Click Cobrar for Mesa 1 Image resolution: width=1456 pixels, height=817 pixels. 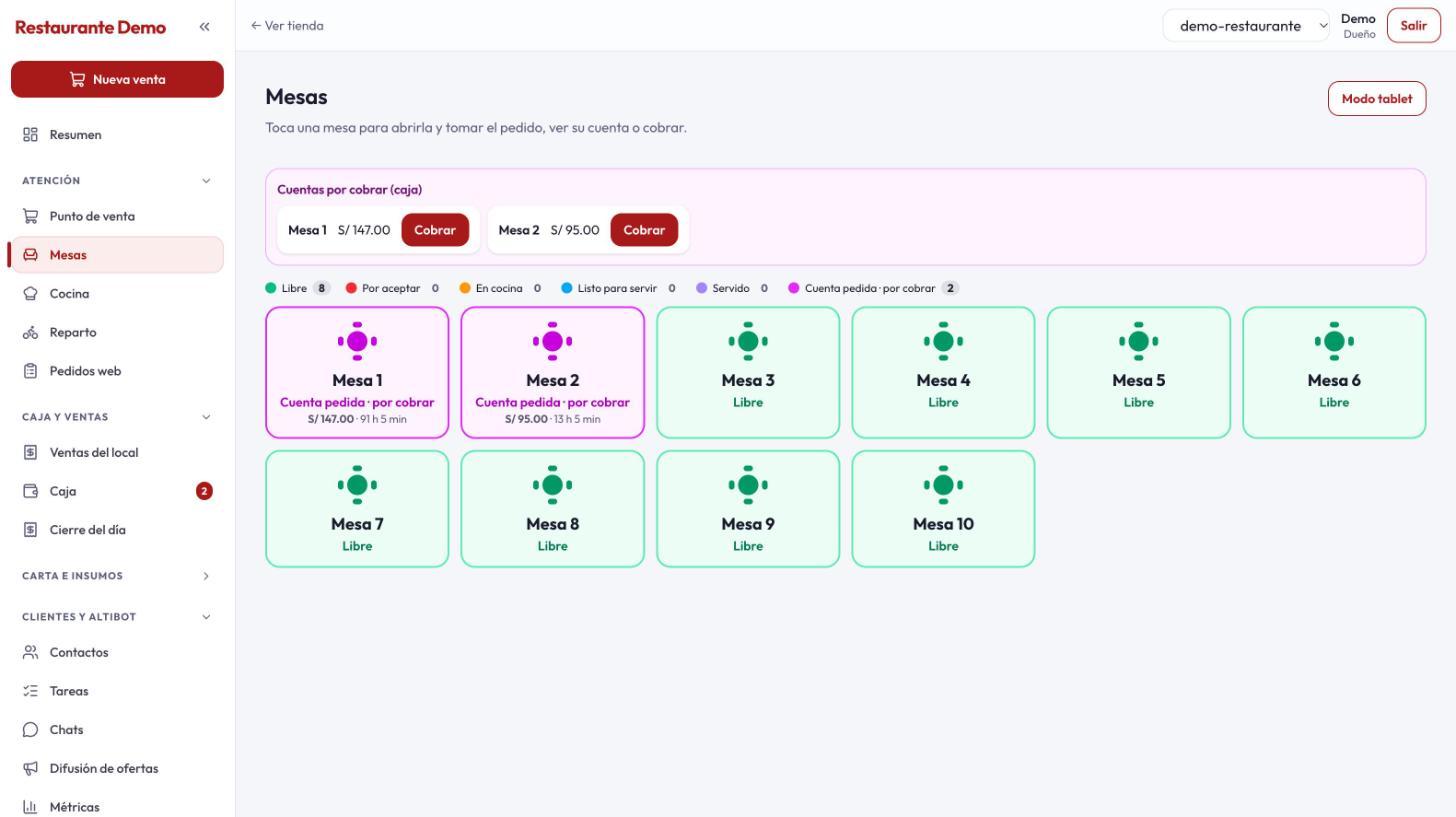pos(435,230)
